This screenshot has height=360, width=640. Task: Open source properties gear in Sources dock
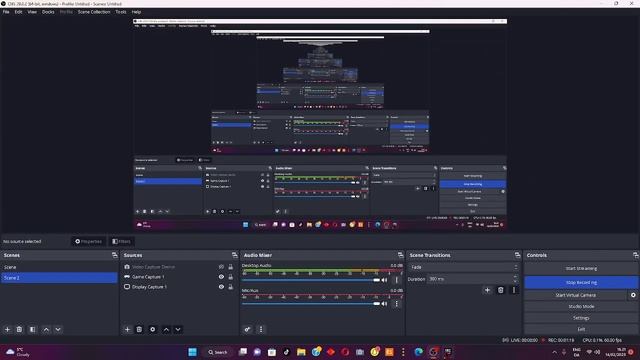tap(153, 329)
